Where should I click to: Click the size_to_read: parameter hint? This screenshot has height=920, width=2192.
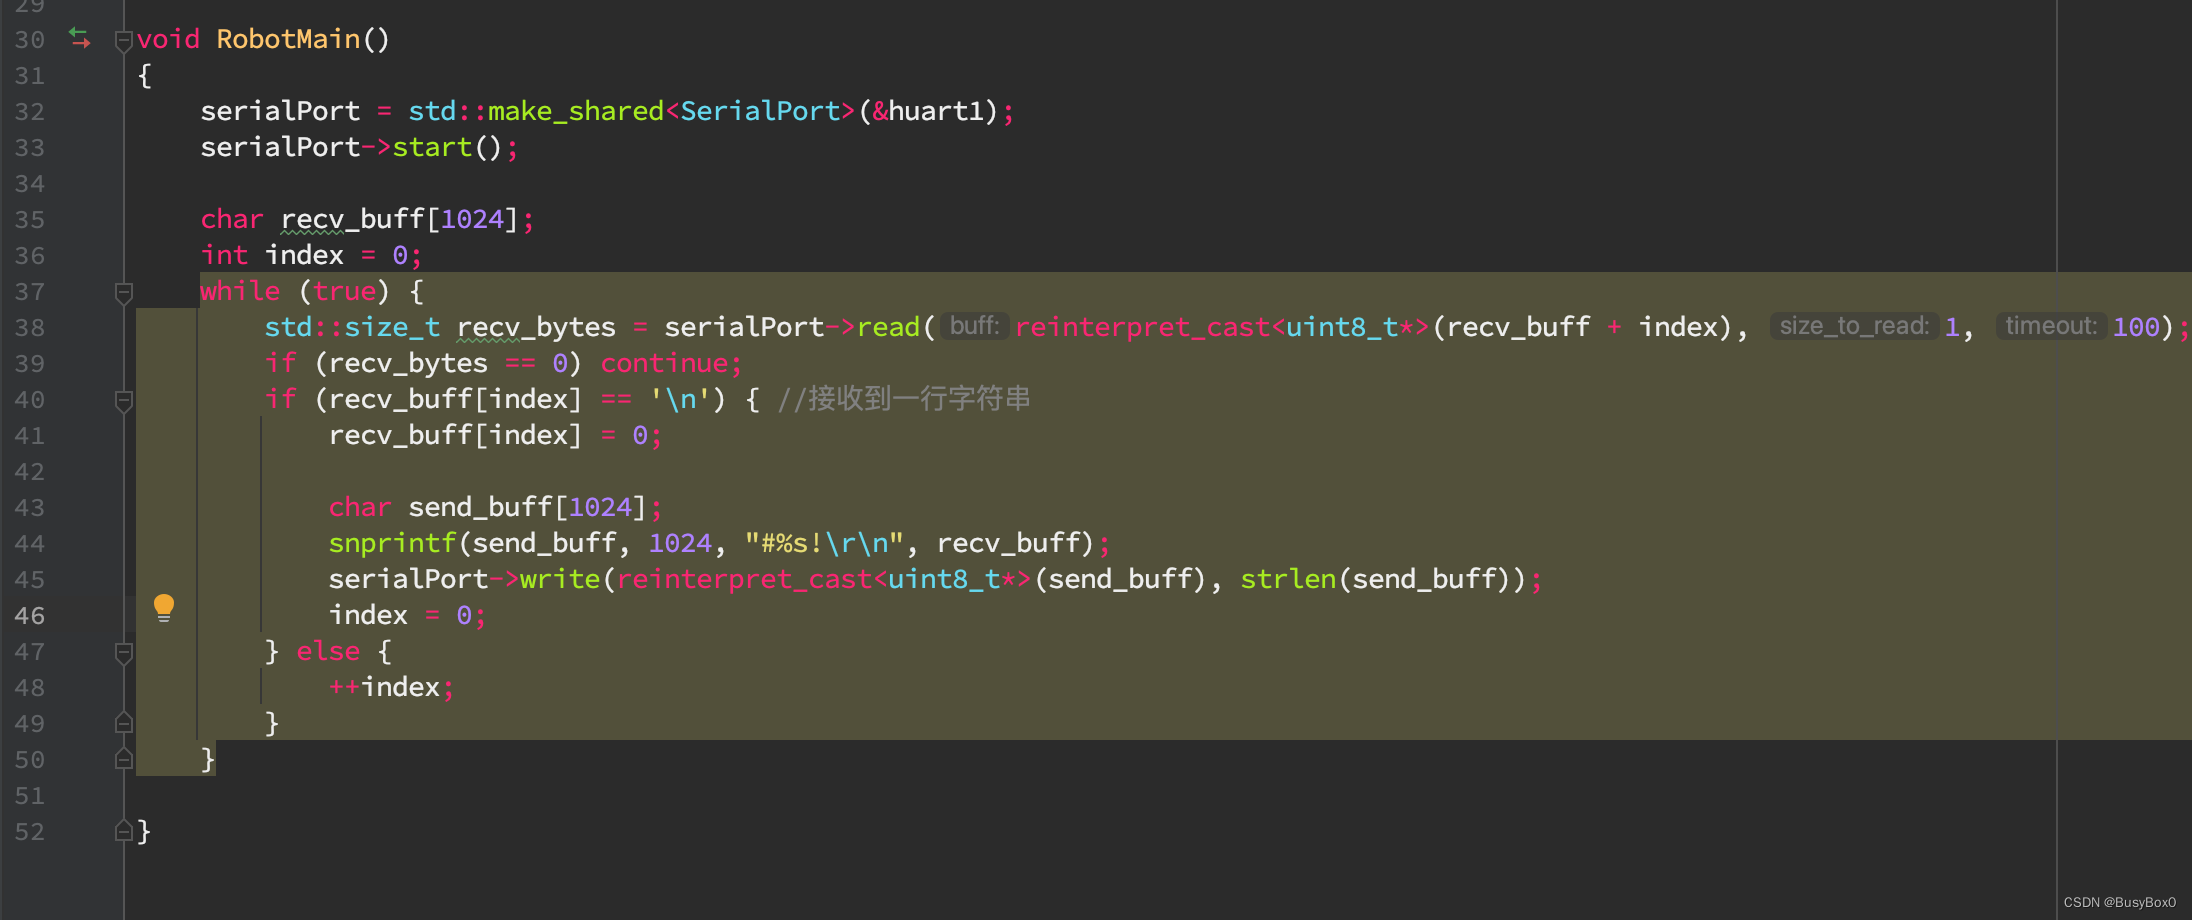point(1854,326)
